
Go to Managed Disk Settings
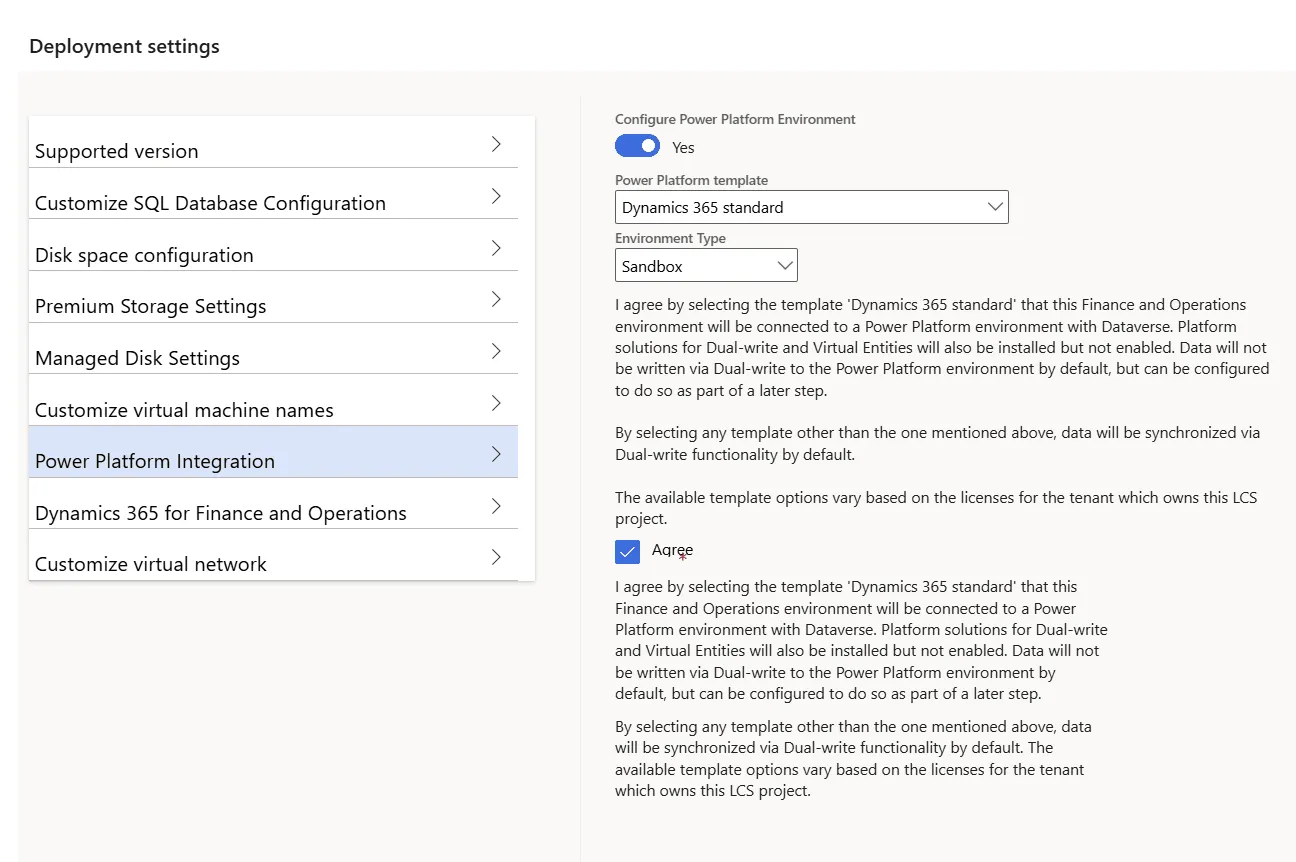click(x=273, y=349)
